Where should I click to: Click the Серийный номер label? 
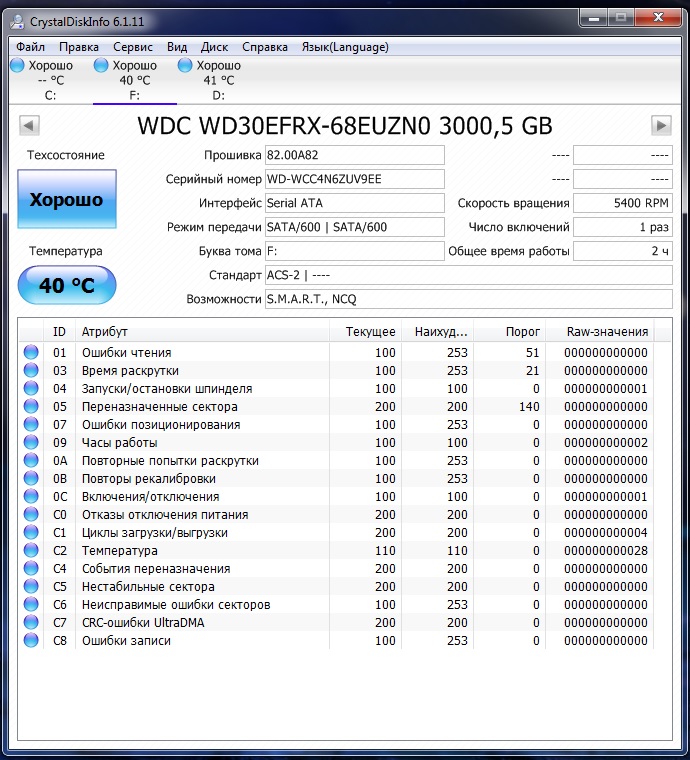213,179
